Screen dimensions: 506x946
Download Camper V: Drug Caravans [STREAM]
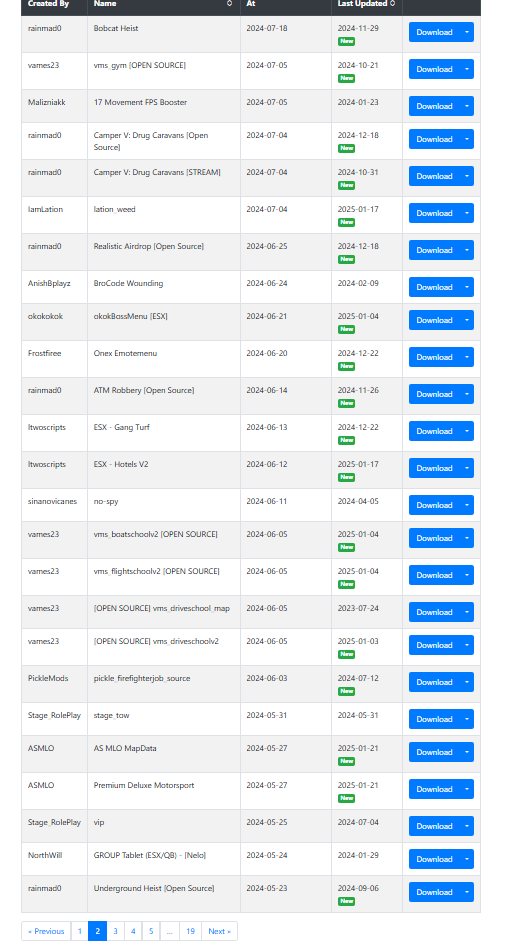coord(434,176)
